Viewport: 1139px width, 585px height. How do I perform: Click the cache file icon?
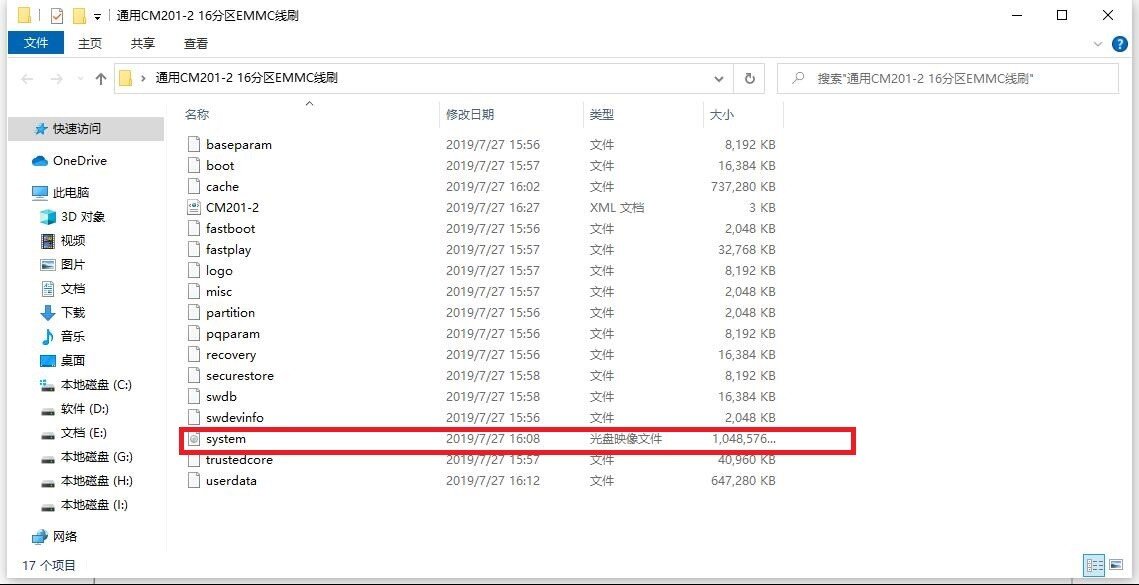193,186
